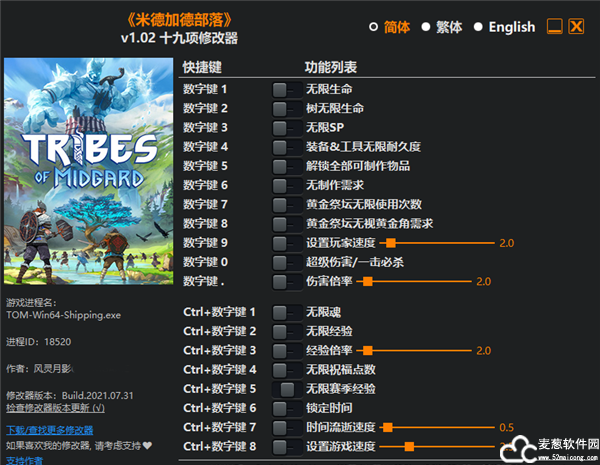Open 下载/查找更多修改器 link
This screenshot has width=600, height=465.
[50, 430]
